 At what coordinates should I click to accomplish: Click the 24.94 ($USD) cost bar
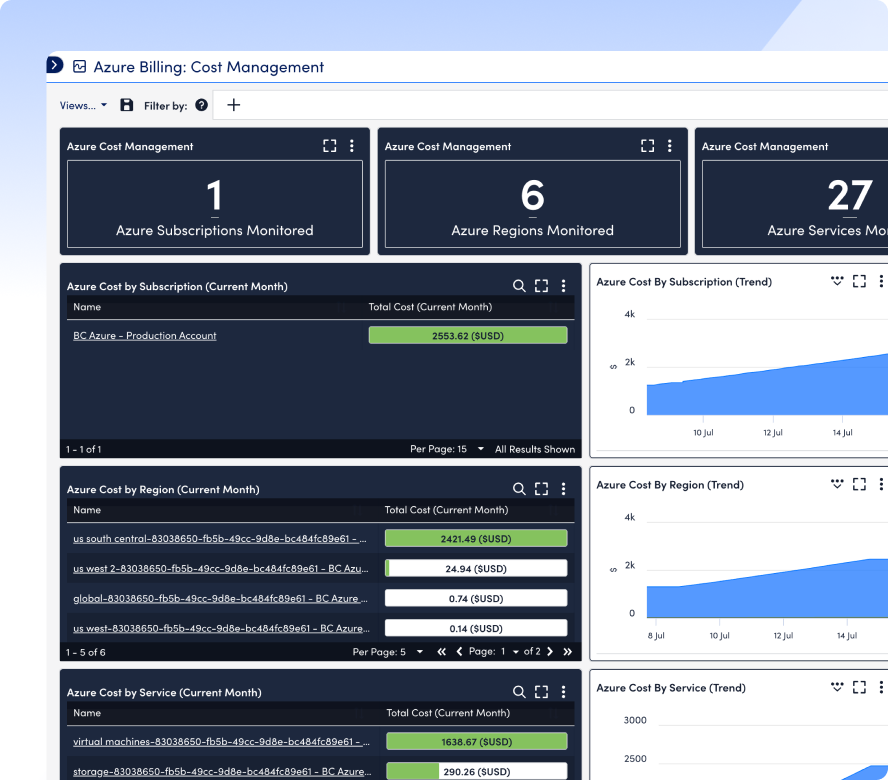pos(476,568)
